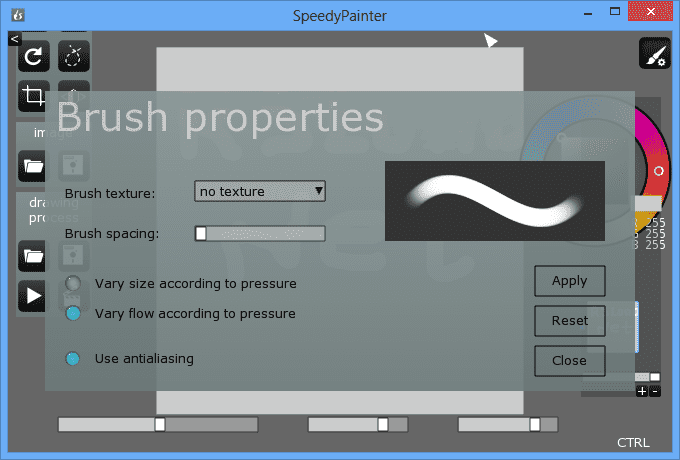Enable vary size according to pressure
Viewport: 680px width, 460px height.
click(x=73, y=284)
